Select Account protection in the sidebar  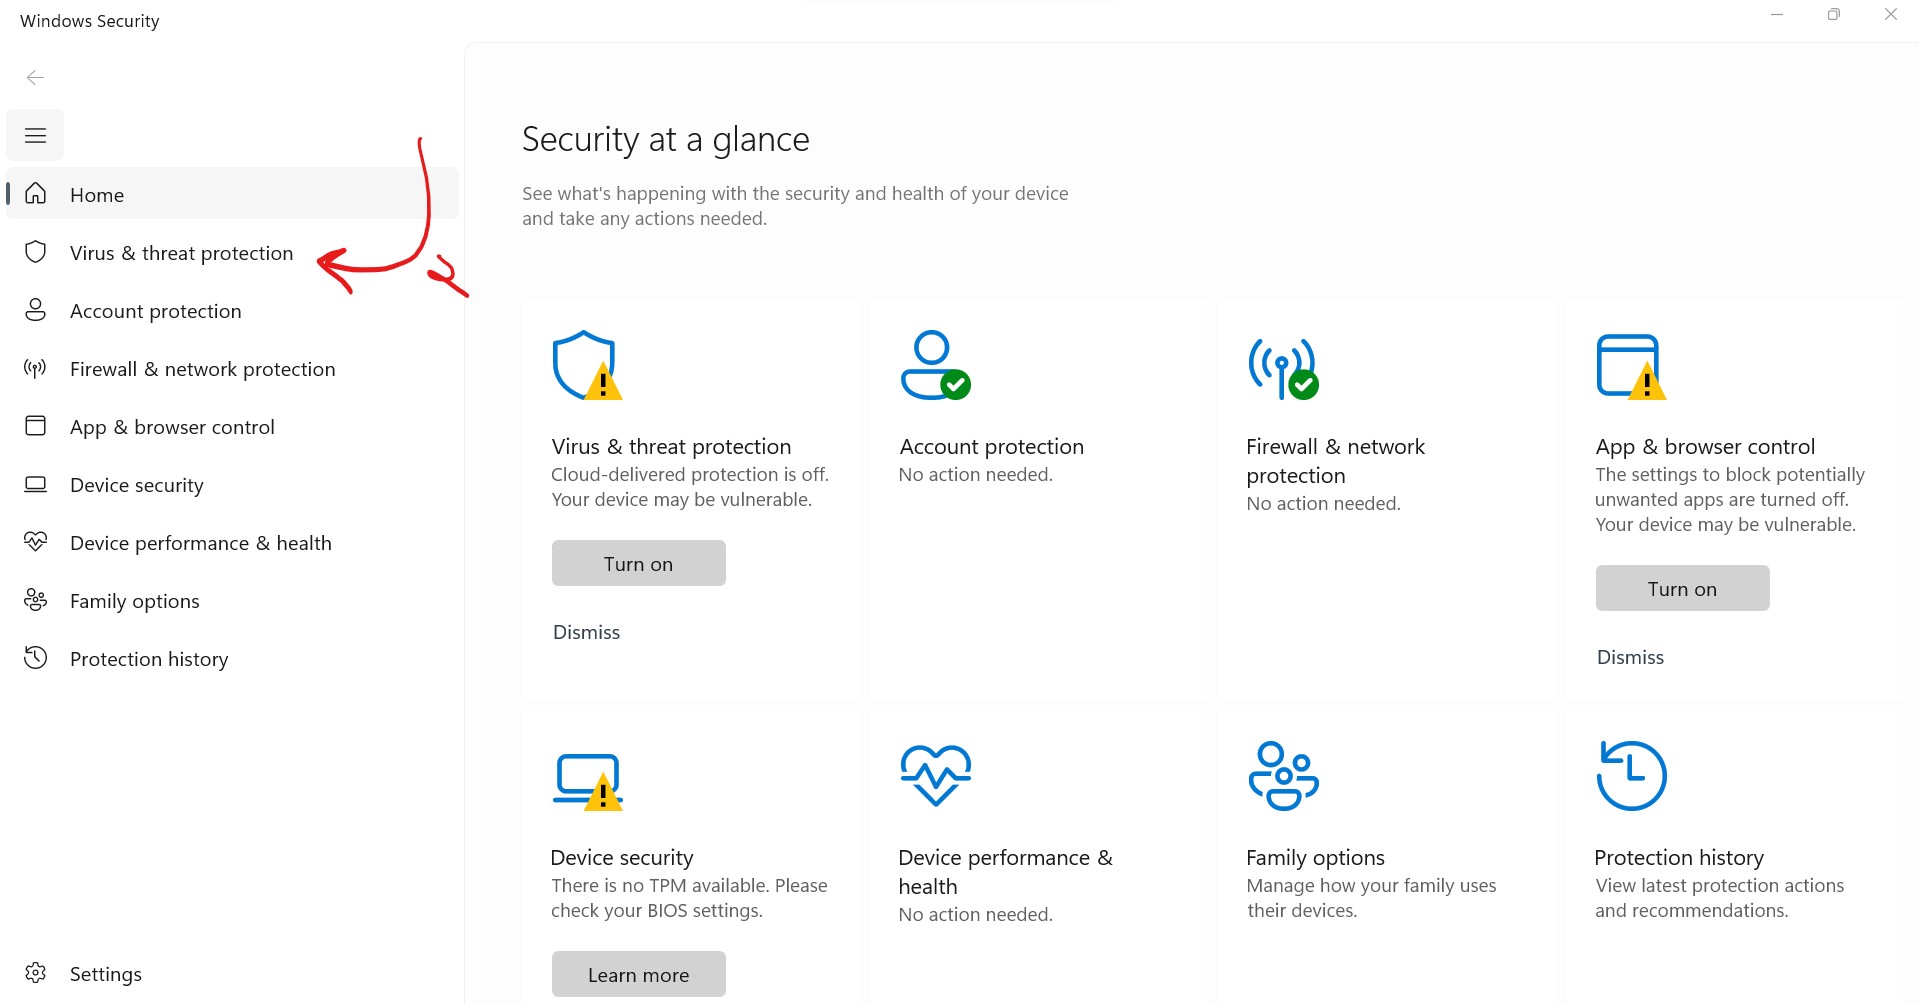(x=232, y=310)
